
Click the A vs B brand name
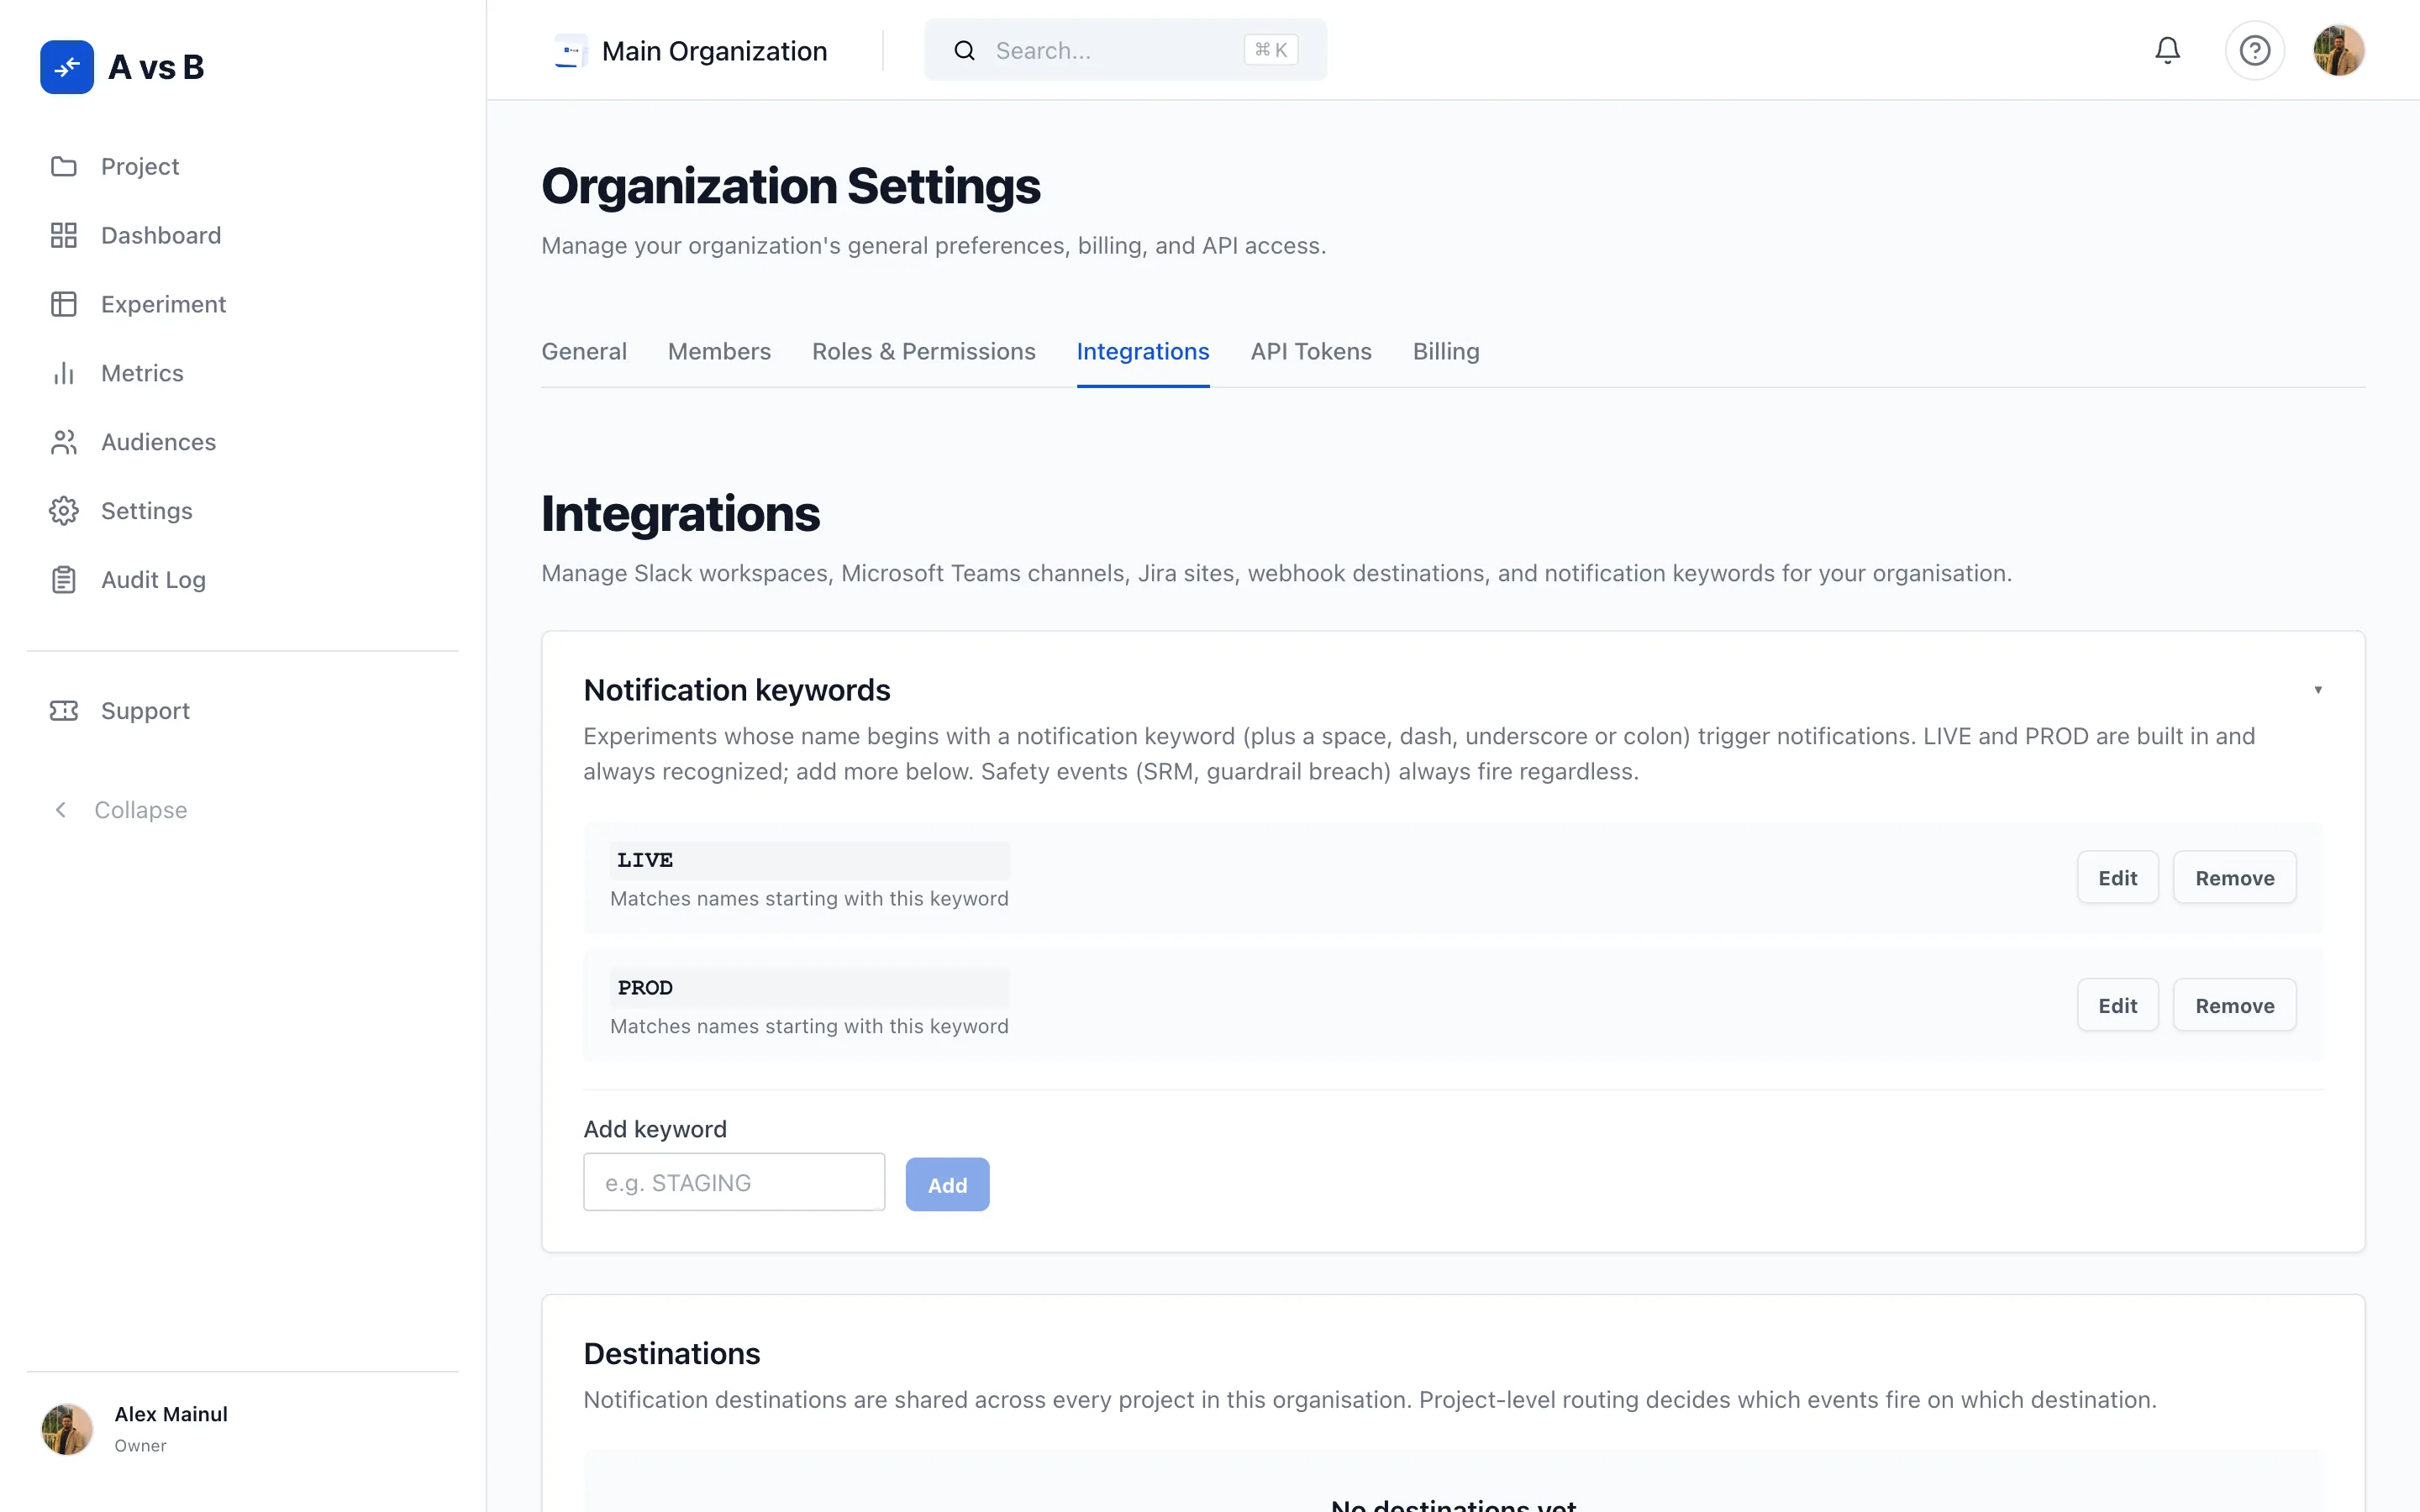156,67
